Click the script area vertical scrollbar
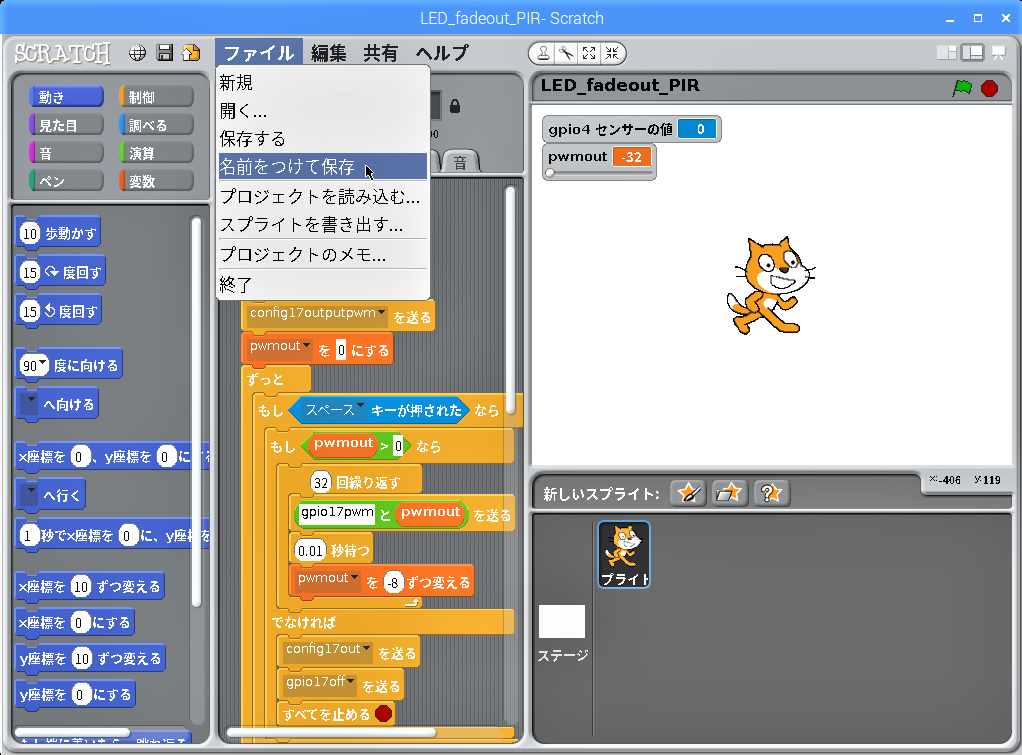 pos(510,300)
